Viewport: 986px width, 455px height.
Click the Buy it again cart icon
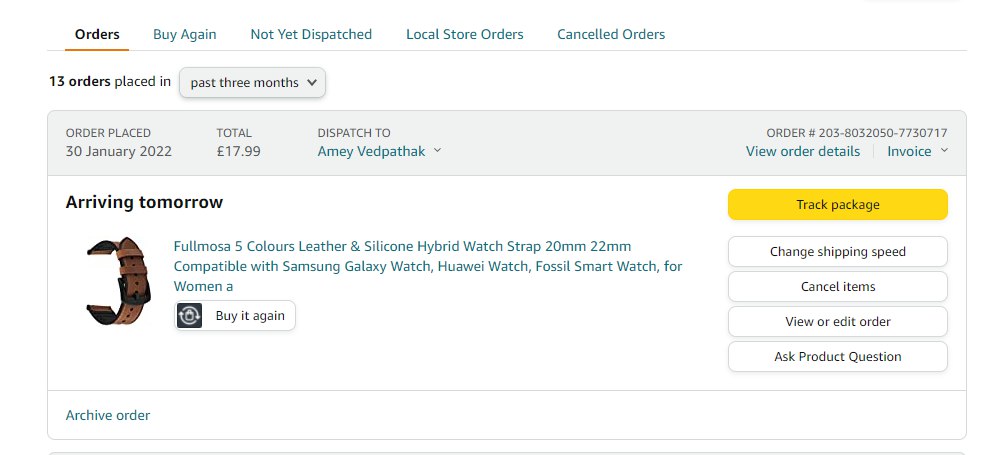point(190,315)
